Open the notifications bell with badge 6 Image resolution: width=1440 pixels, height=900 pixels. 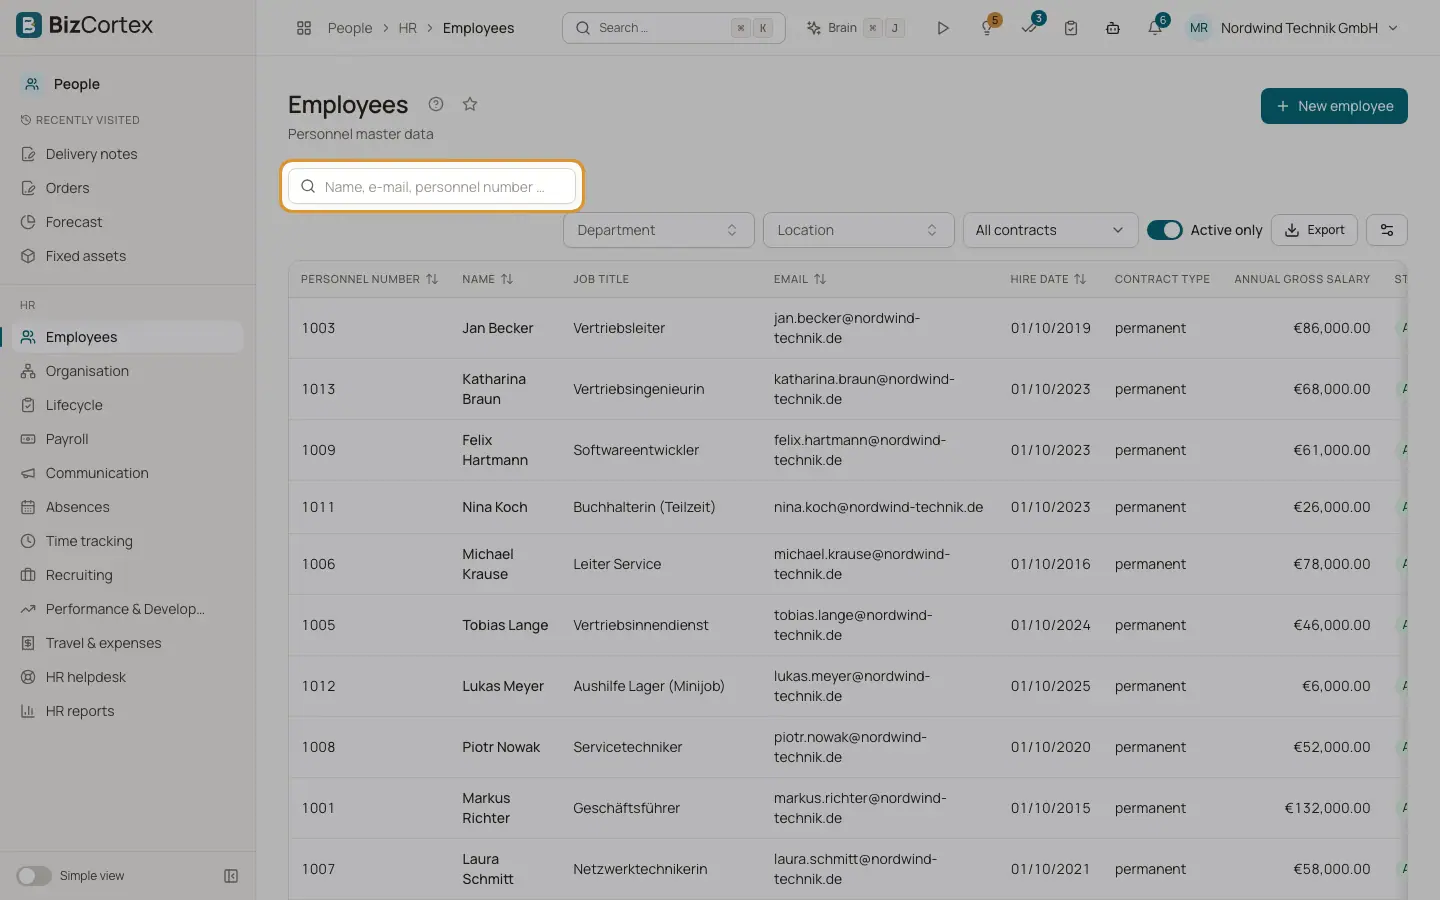1155,28
